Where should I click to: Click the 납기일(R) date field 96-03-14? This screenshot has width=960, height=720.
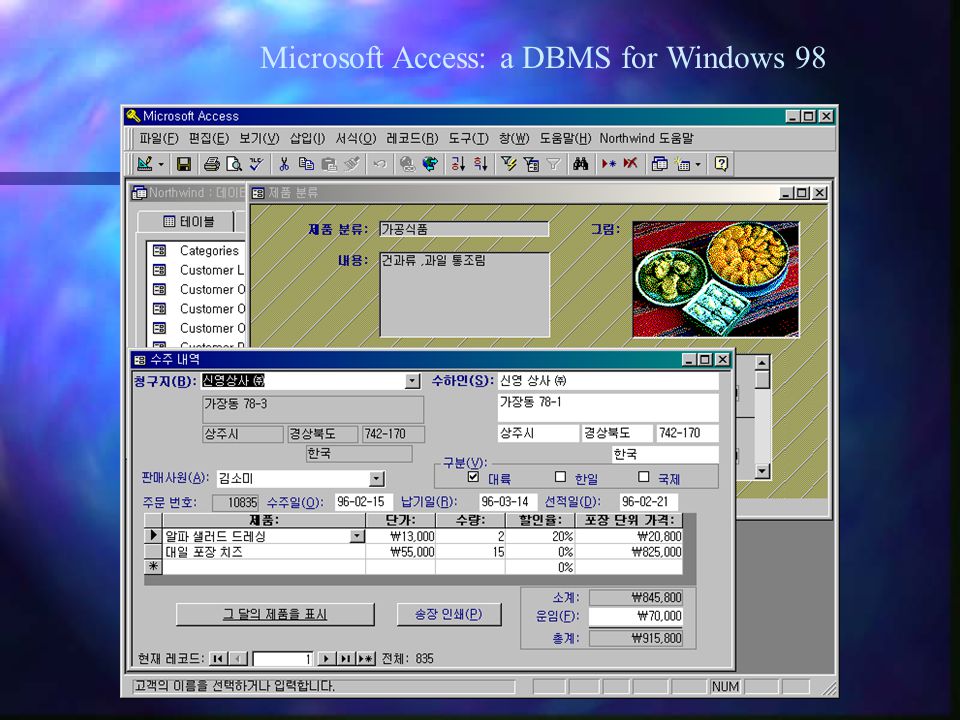pos(508,502)
